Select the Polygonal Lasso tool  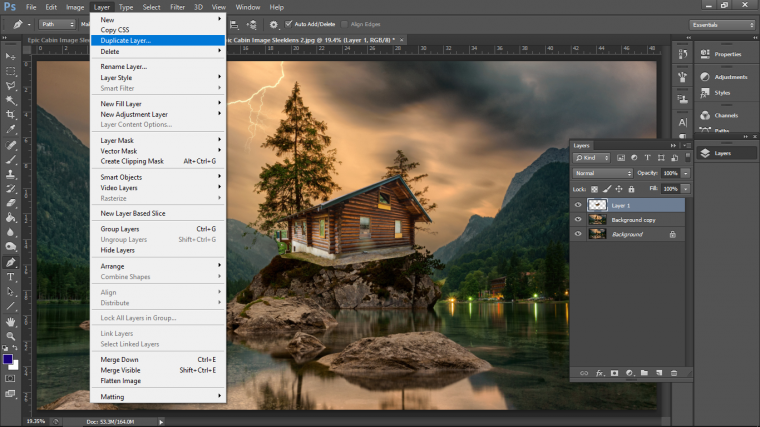pyautogui.click(x=10, y=86)
